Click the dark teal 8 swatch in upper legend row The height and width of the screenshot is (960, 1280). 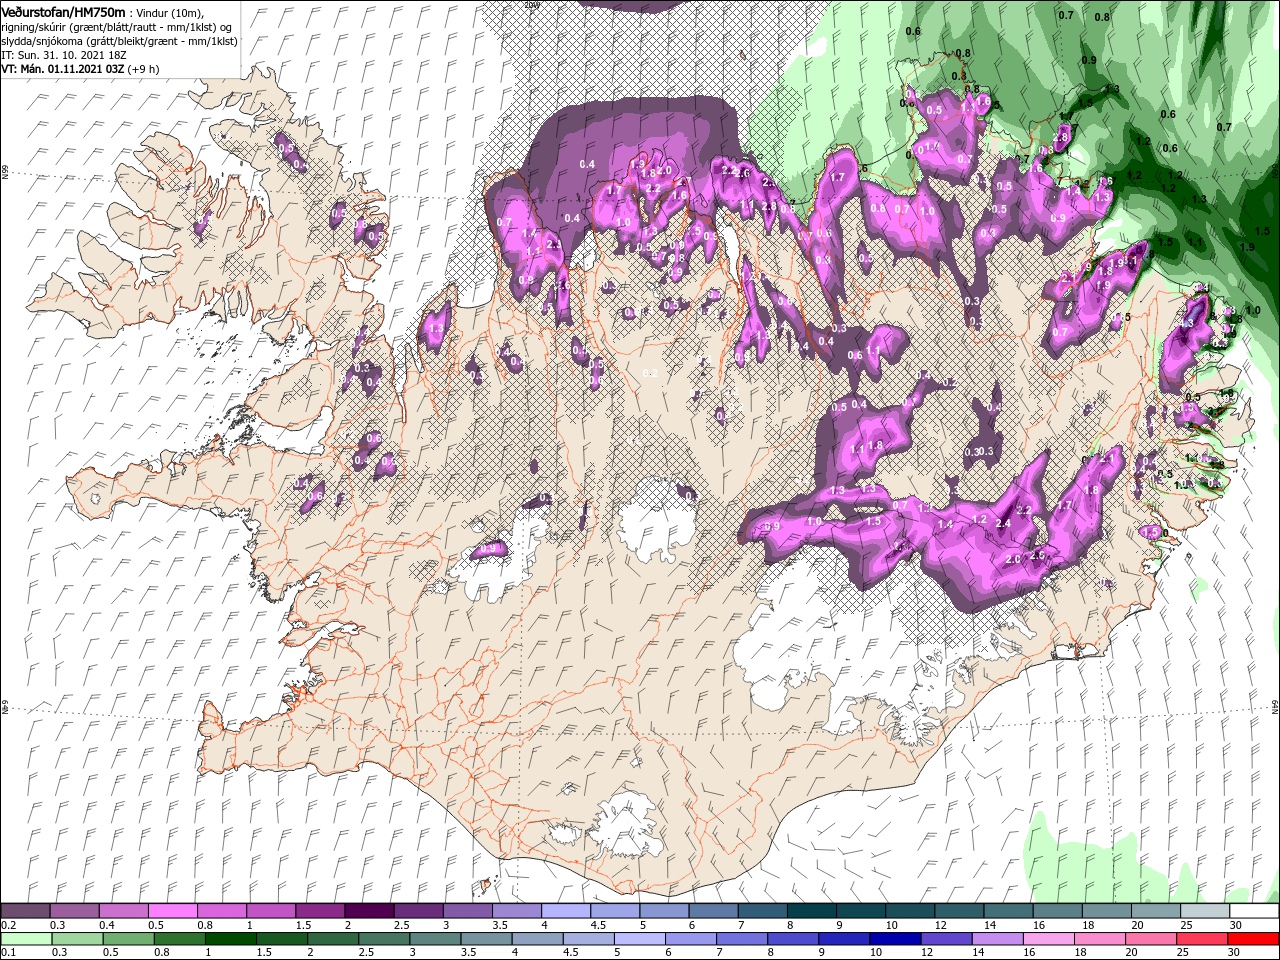(812, 910)
